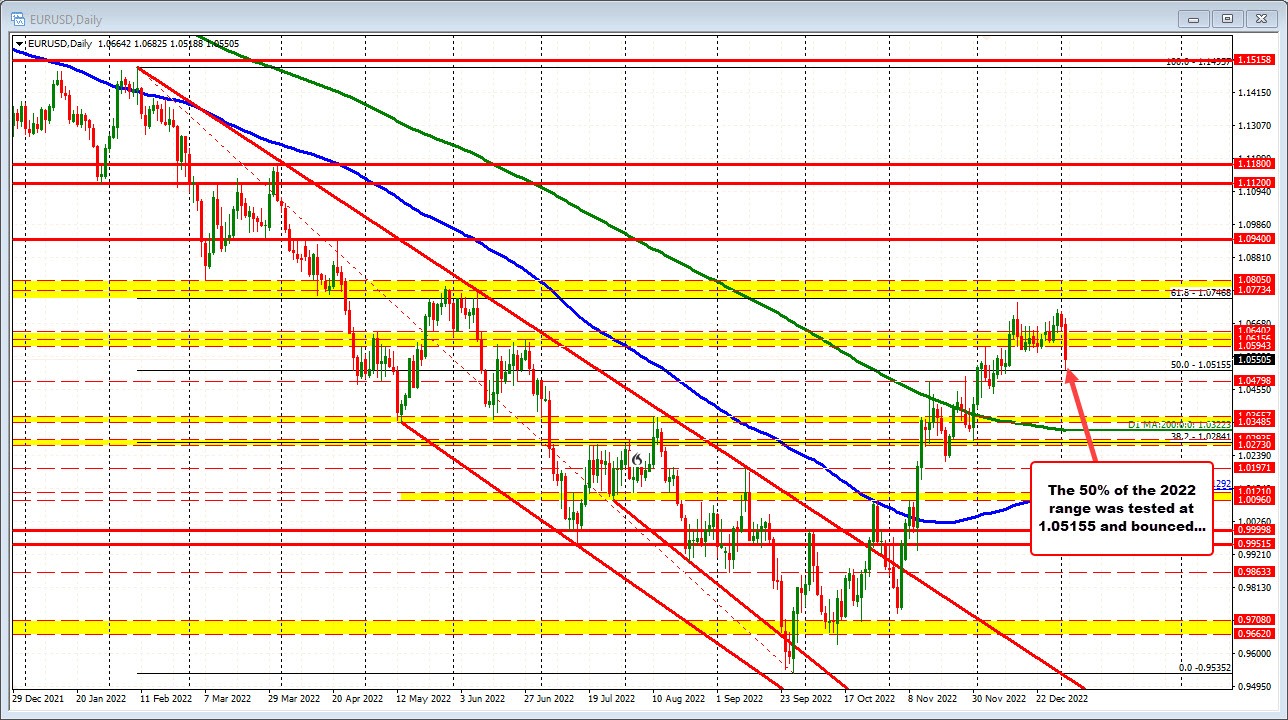1288x720 pixels.
Task: Select the 0.98633 red price label
Action: [1254, 572]
